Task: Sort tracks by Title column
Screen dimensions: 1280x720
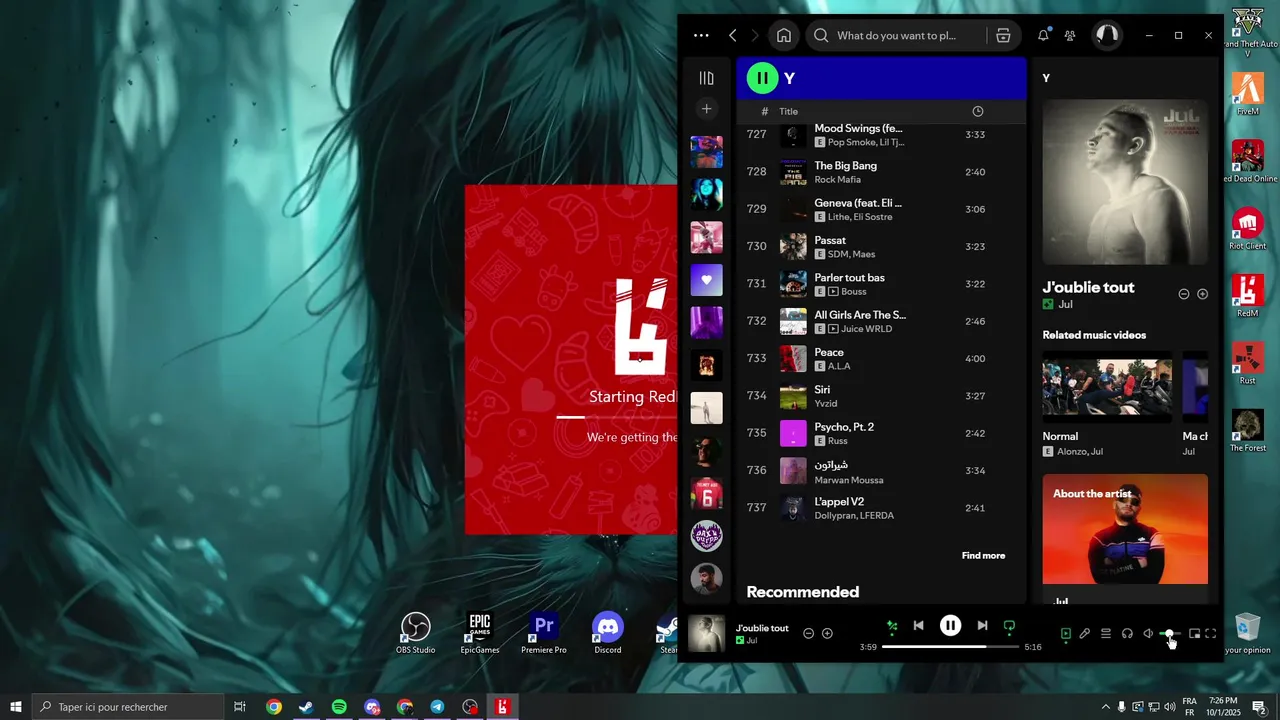Action: [x=789, y=111]
